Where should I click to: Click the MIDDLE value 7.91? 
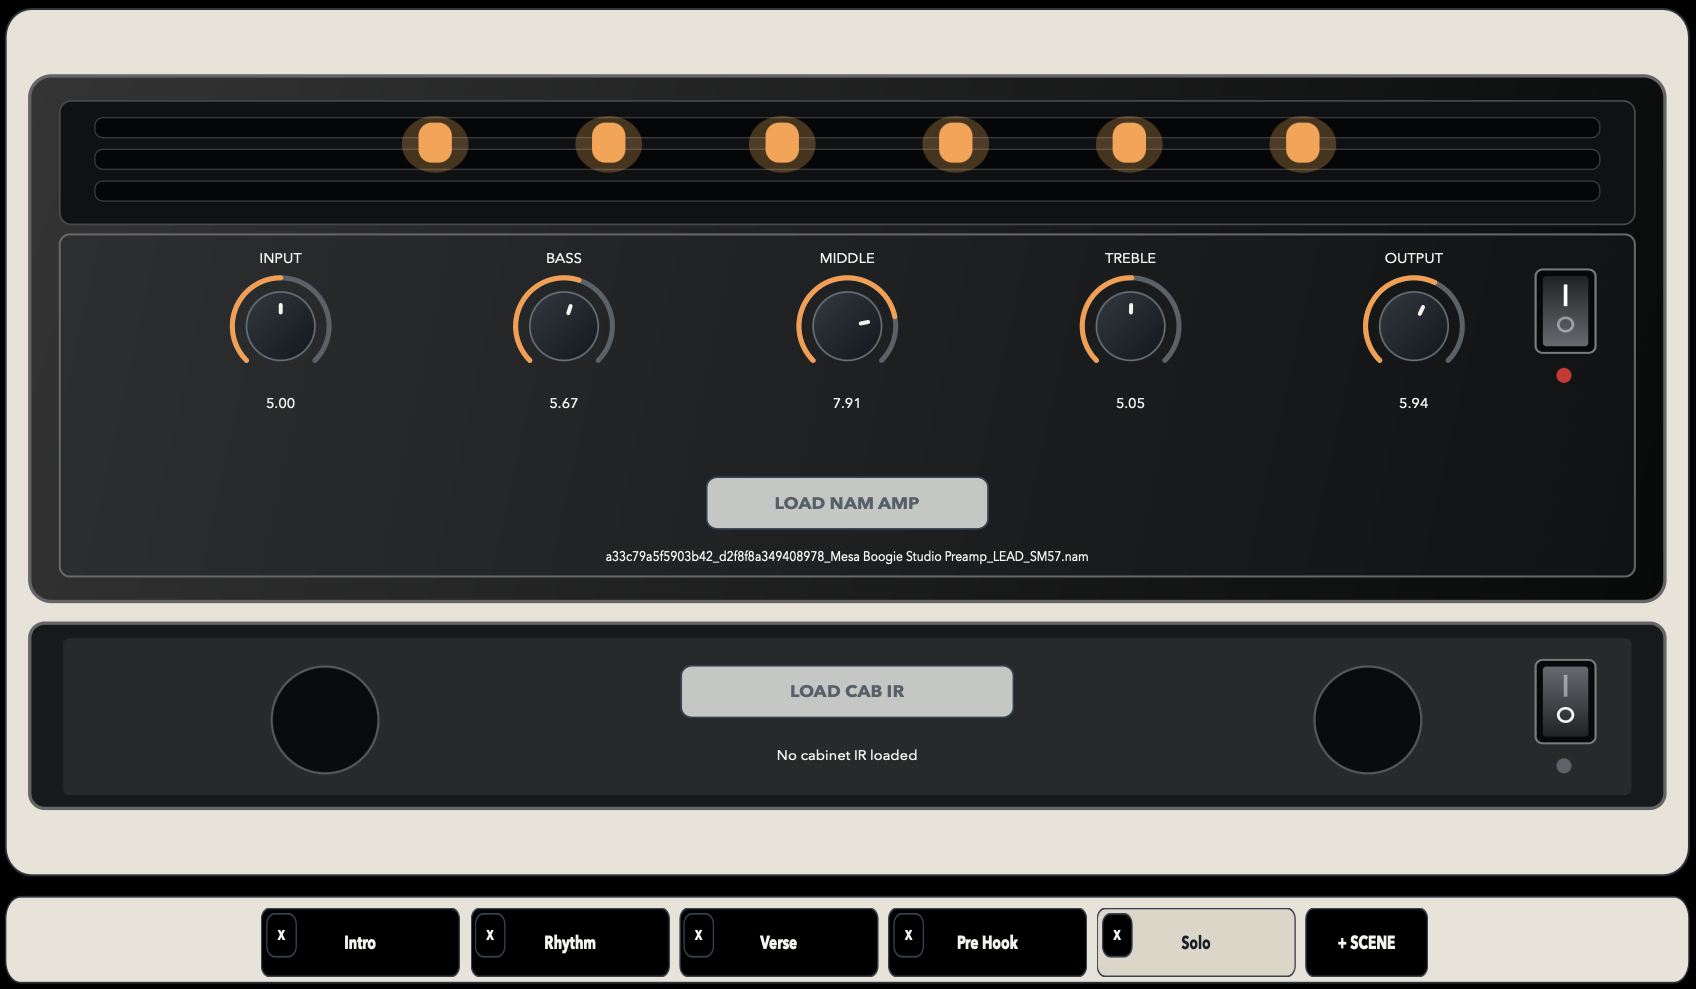point(847,403)
